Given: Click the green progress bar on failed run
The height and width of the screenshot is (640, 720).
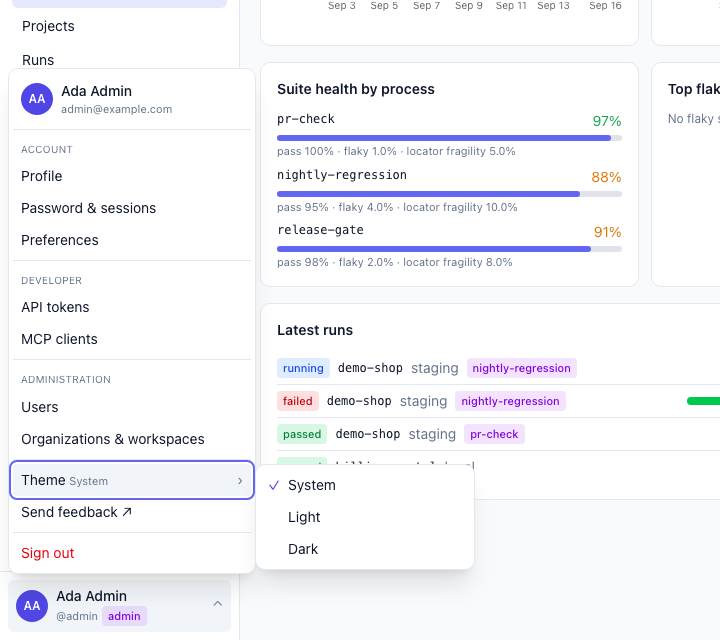Looking at the screenshot, I should [x=703, y=401].
